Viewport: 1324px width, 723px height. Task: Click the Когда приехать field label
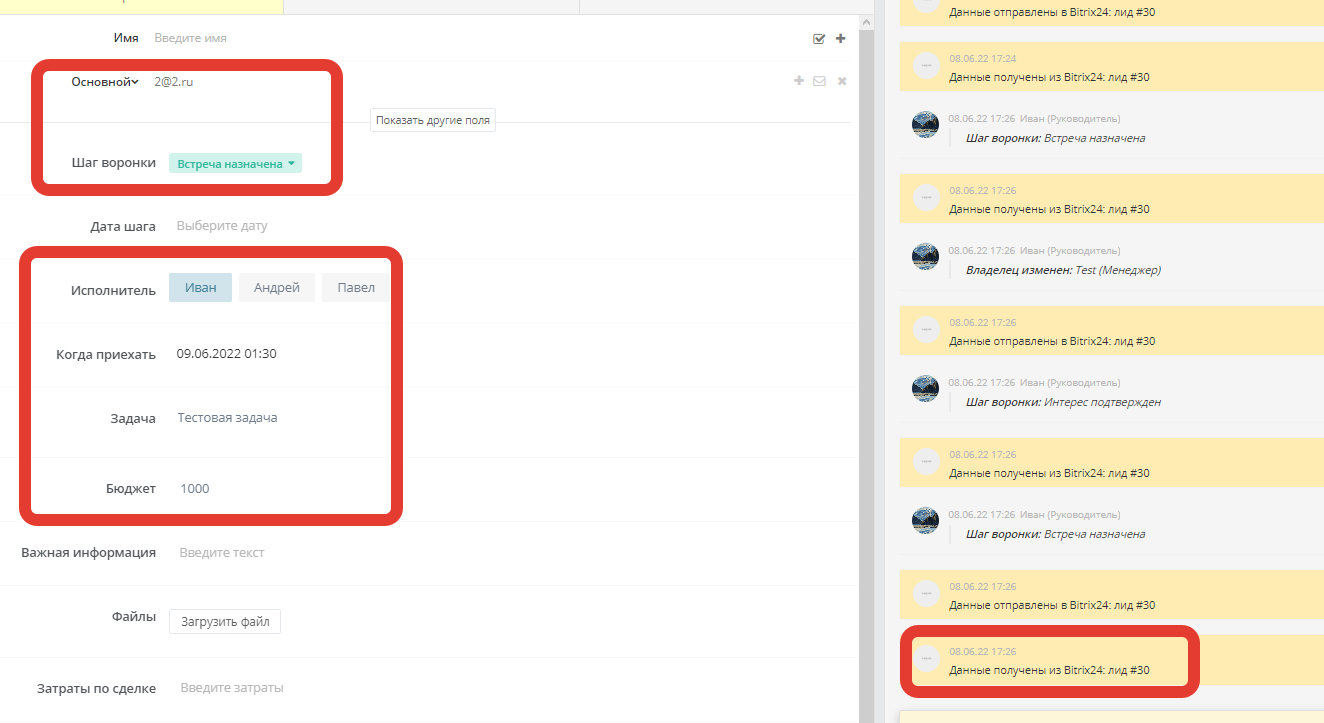pos(106,354)
